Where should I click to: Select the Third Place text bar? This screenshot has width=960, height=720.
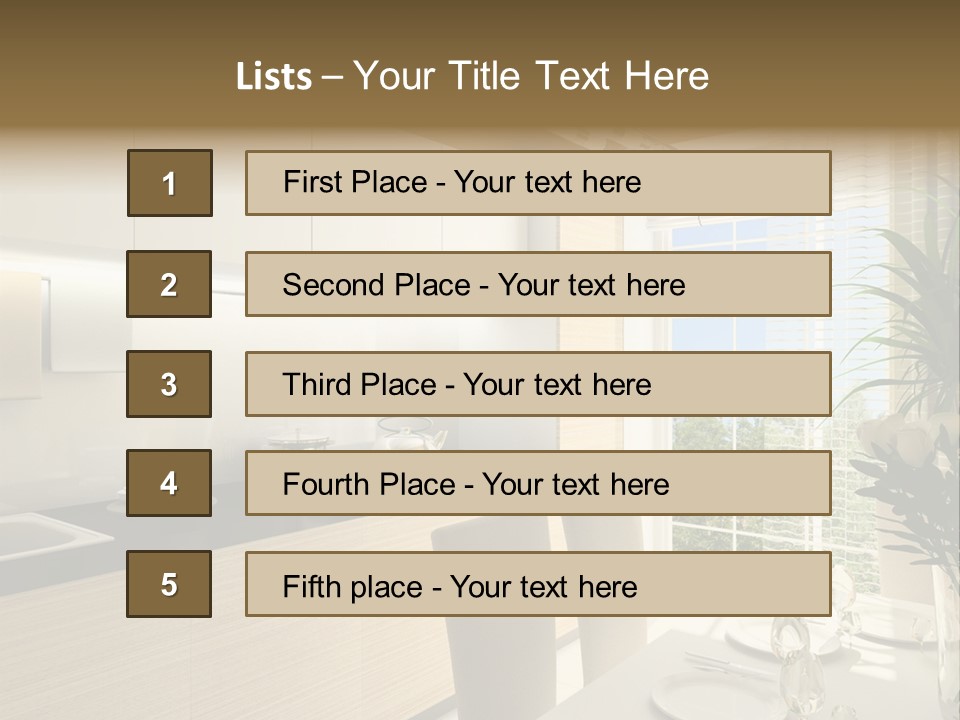pyautogui.click(x=538, y=384)
